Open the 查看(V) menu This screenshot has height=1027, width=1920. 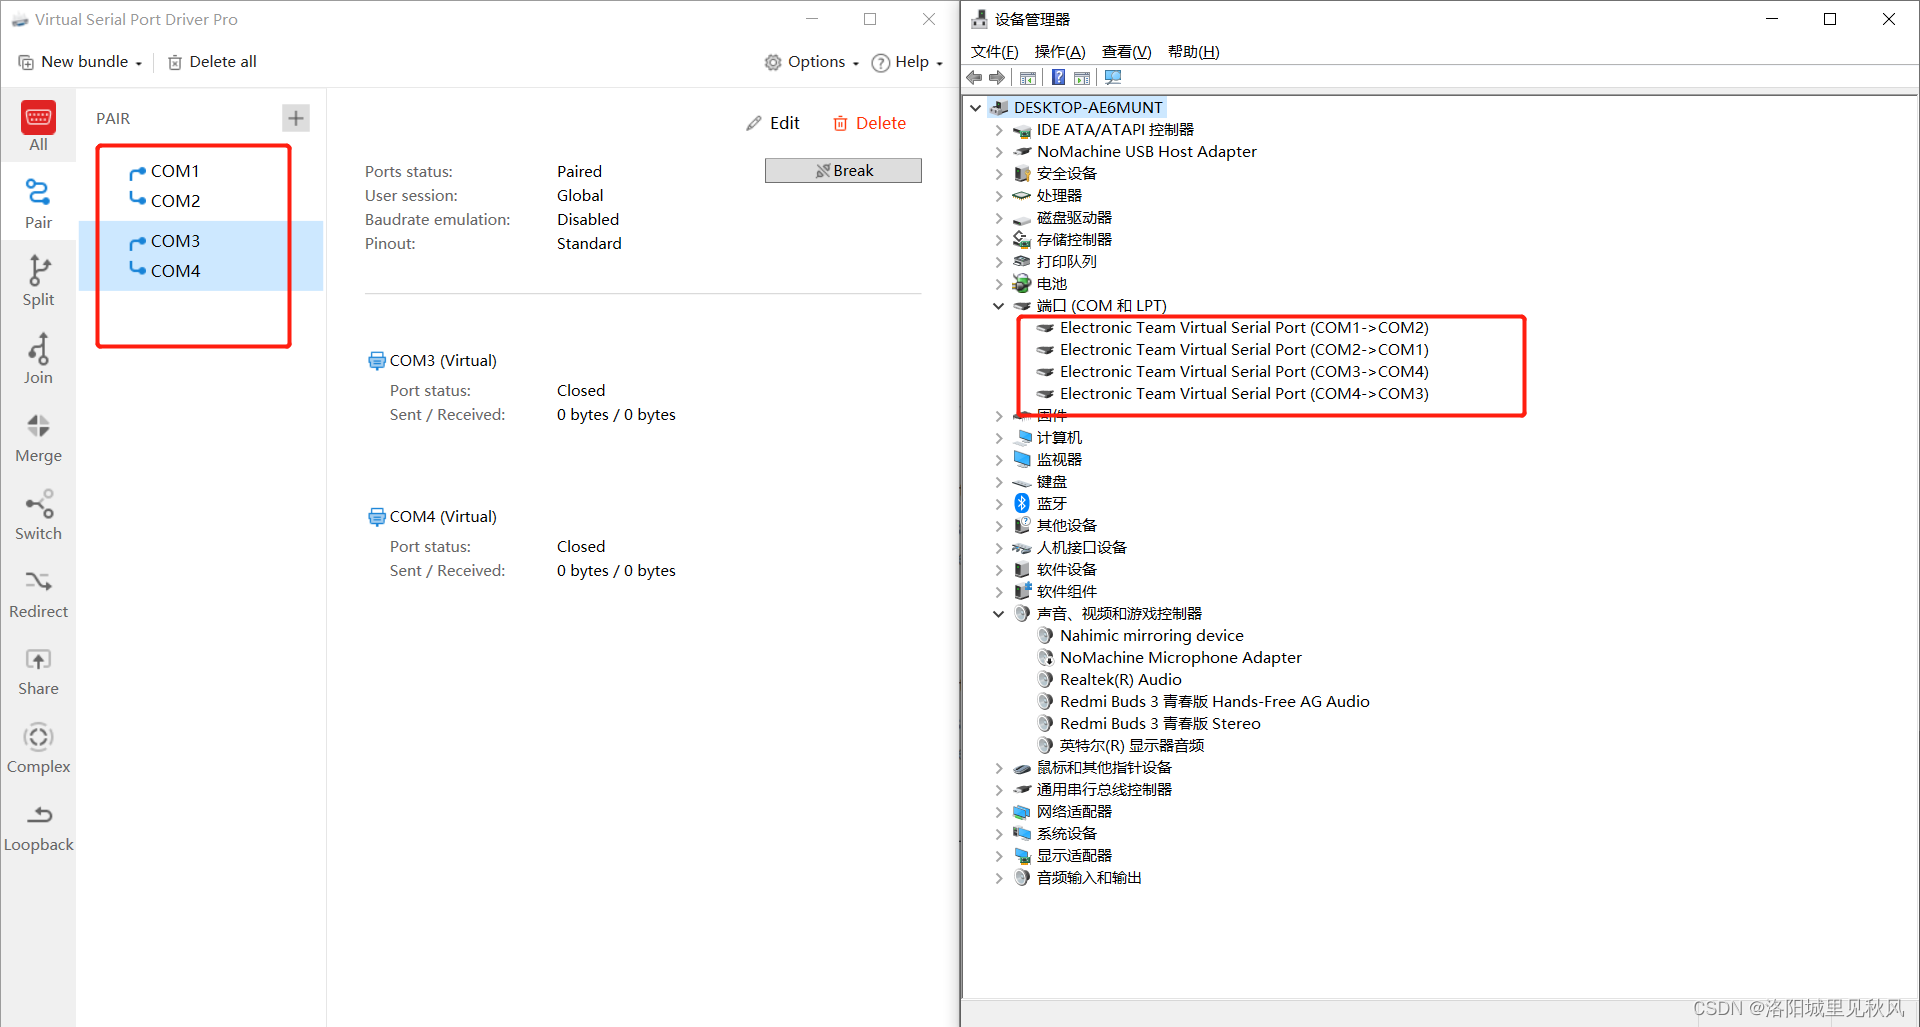[1126, 52]
